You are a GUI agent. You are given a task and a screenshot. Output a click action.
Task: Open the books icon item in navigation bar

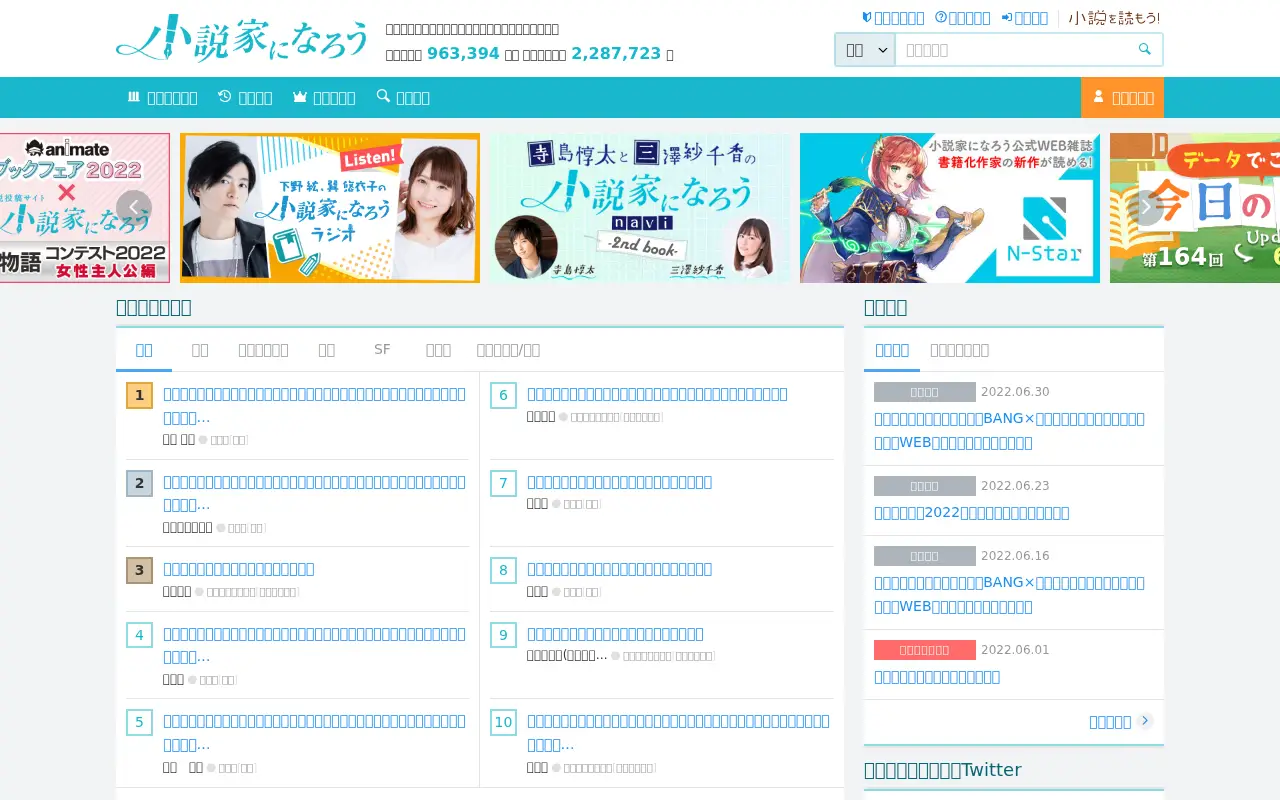162,97
